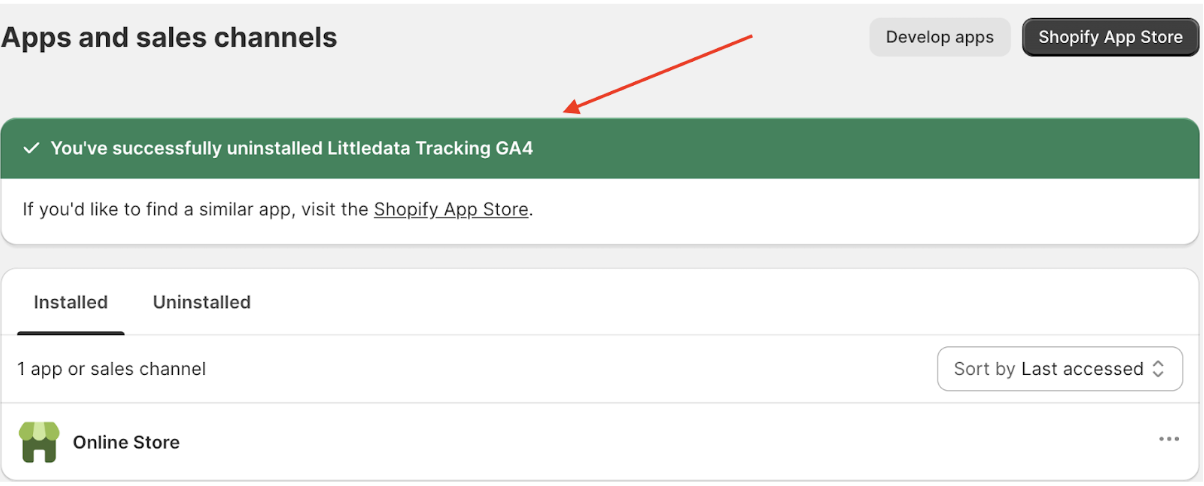The image size is (1204, 486).
Task: Select the empty area of Online Store row
Action: (660, 442)
